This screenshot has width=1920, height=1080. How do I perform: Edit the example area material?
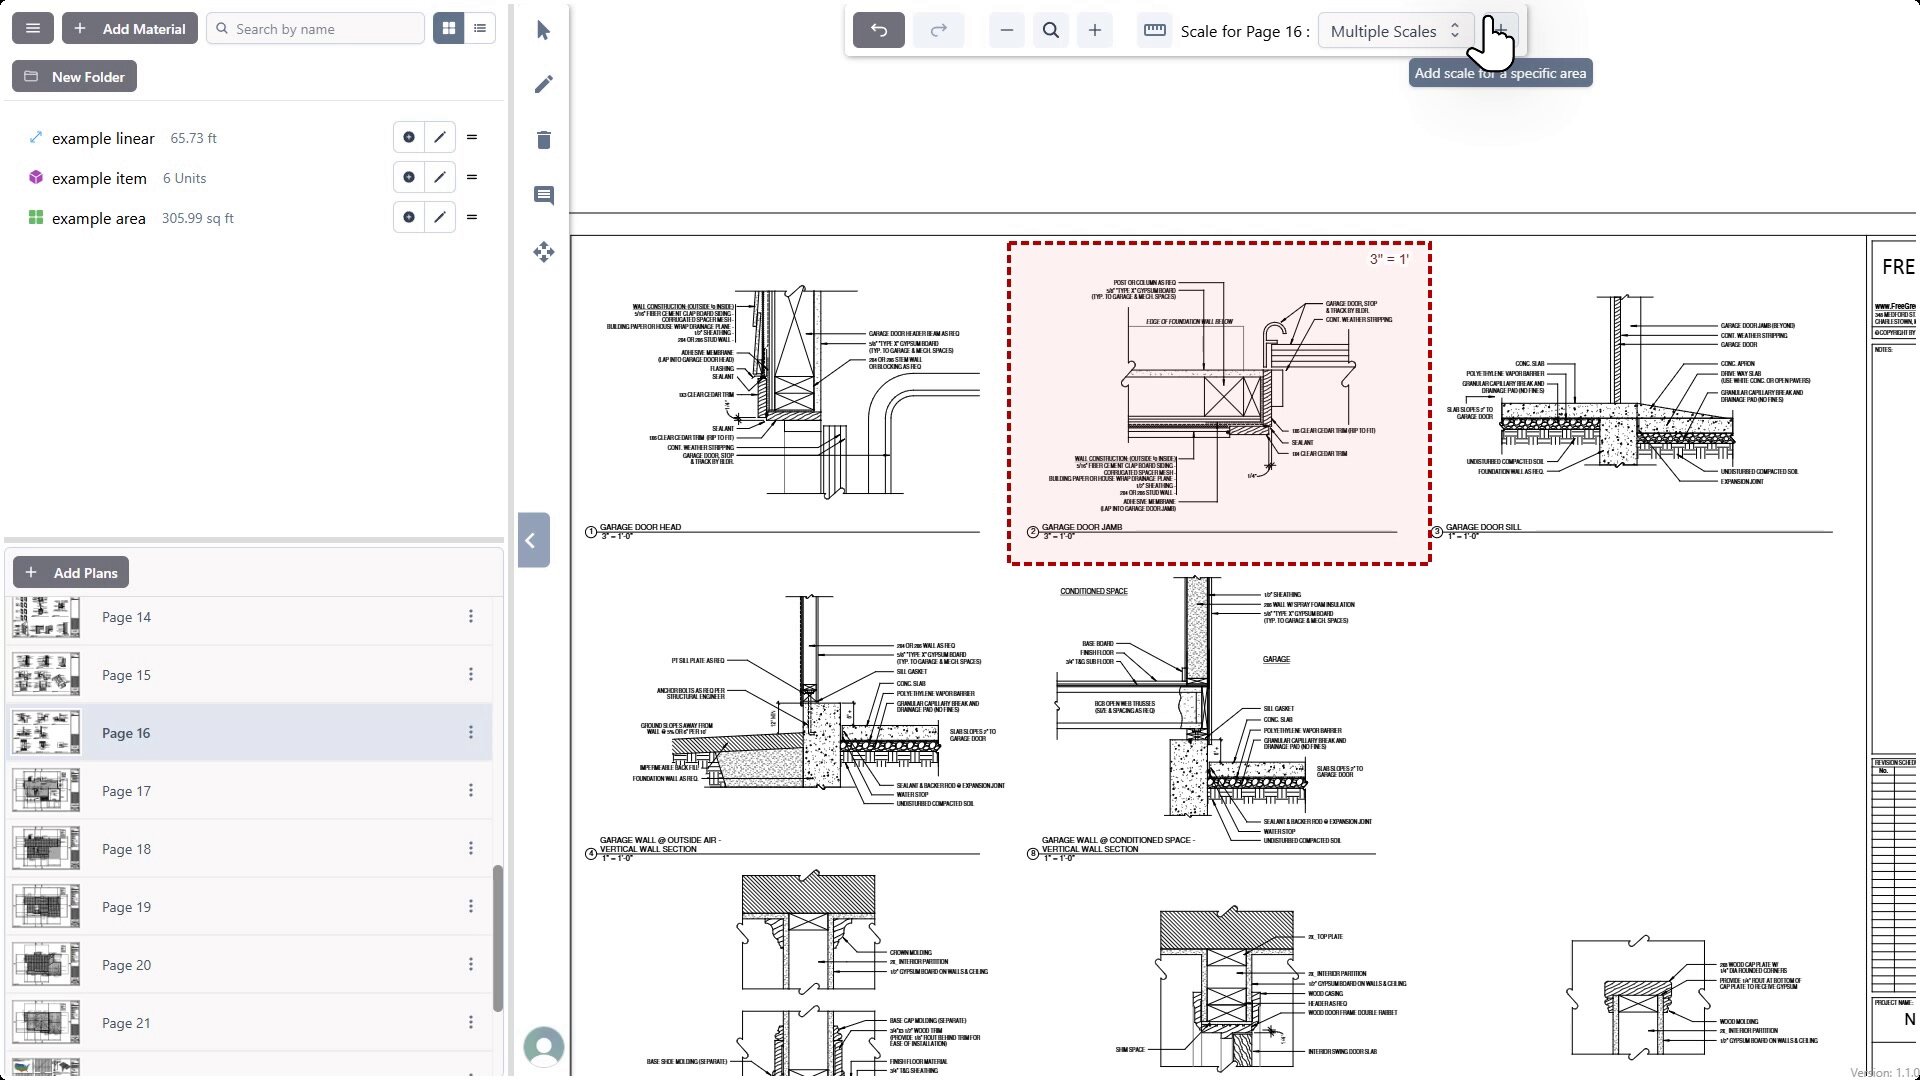tap(440, 217)
